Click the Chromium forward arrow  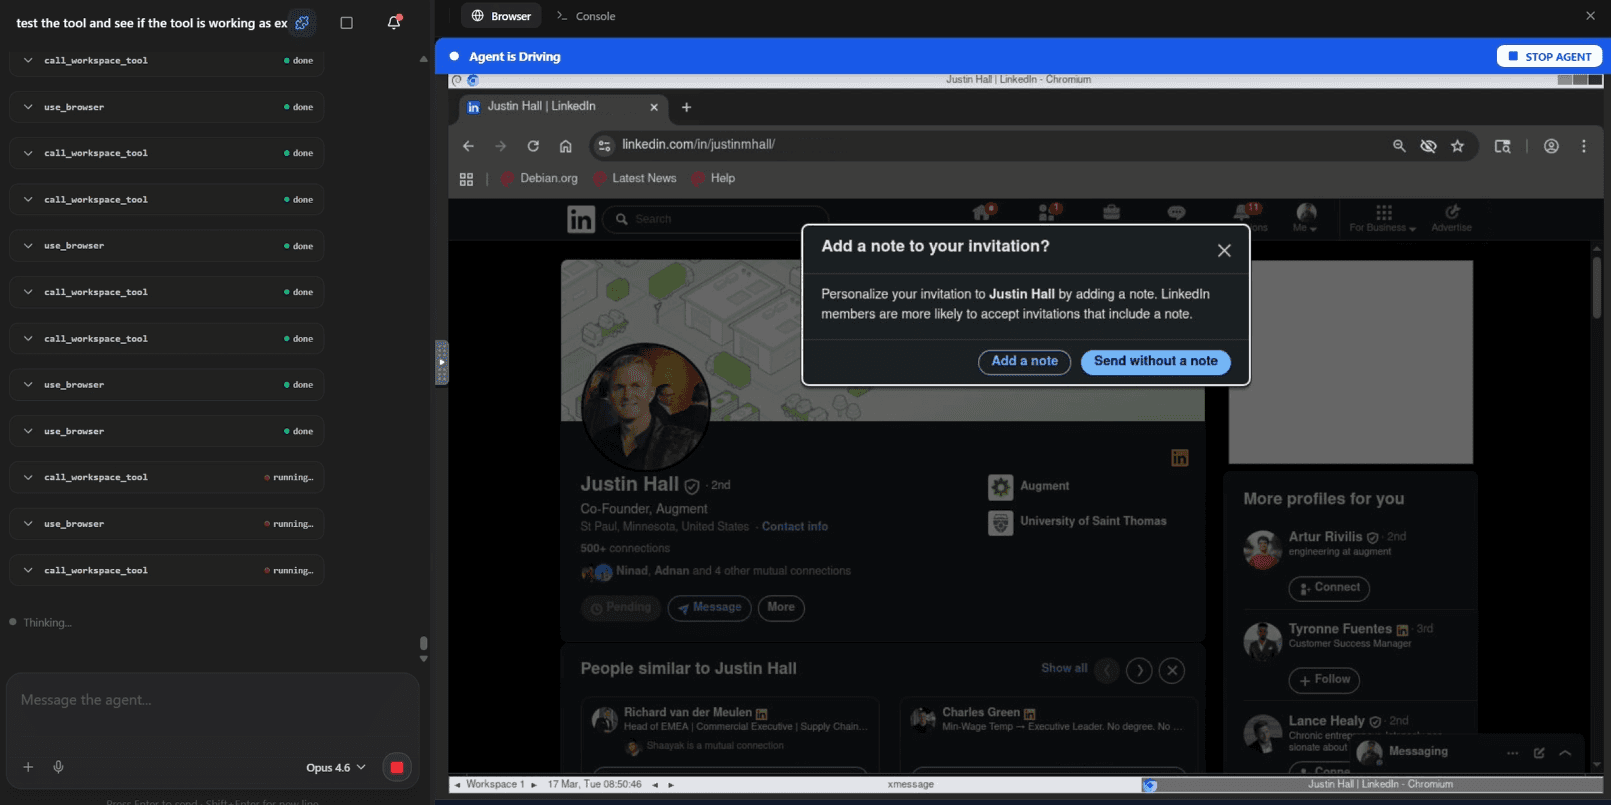coord(500,146)
